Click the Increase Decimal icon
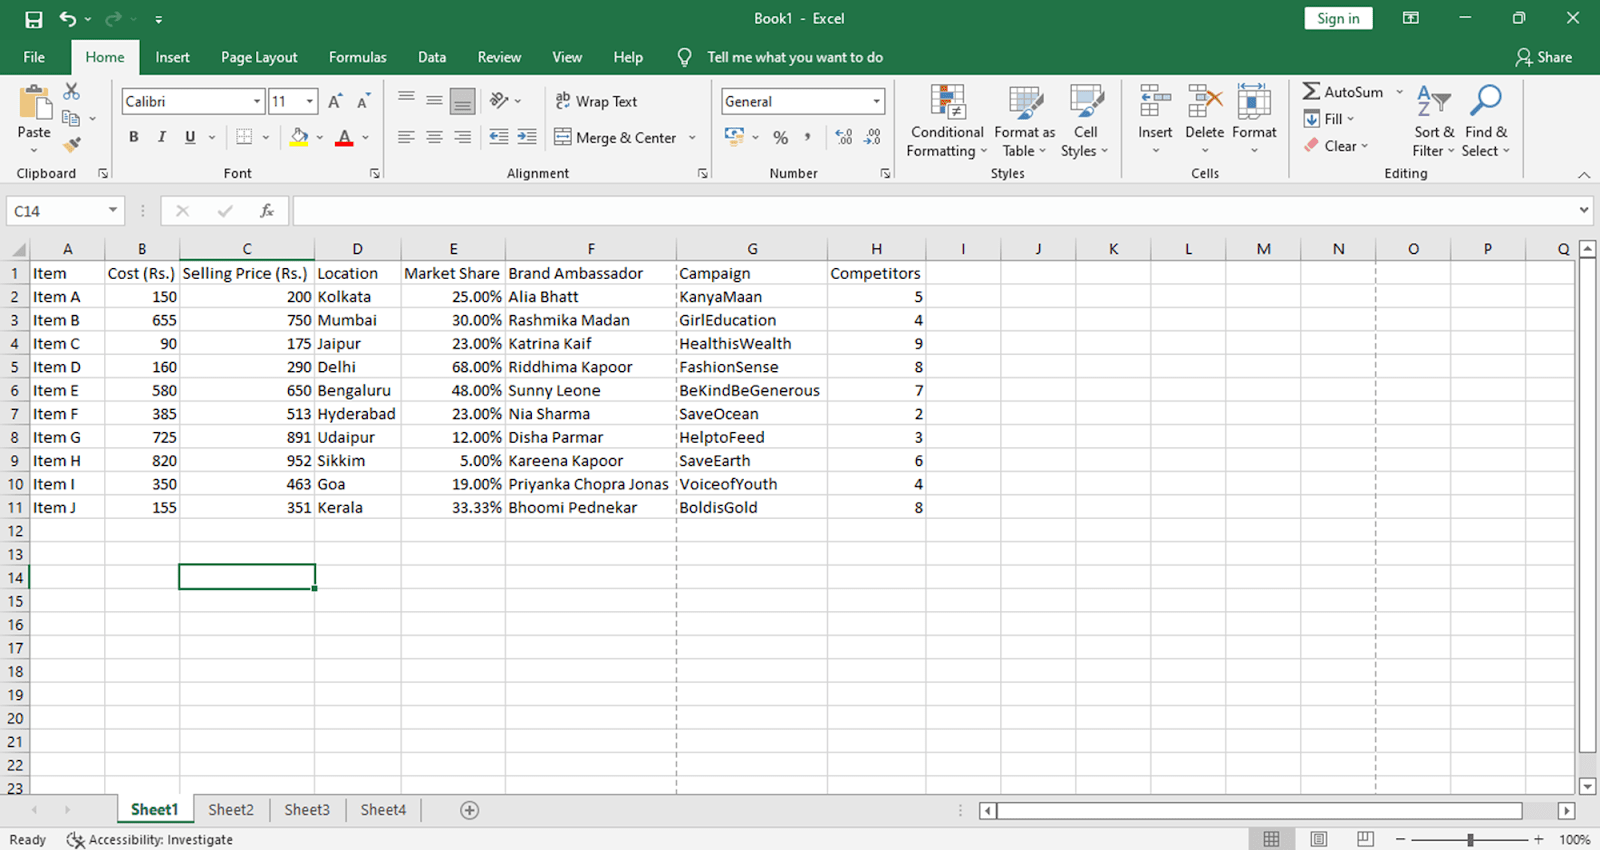 (844, 137)
